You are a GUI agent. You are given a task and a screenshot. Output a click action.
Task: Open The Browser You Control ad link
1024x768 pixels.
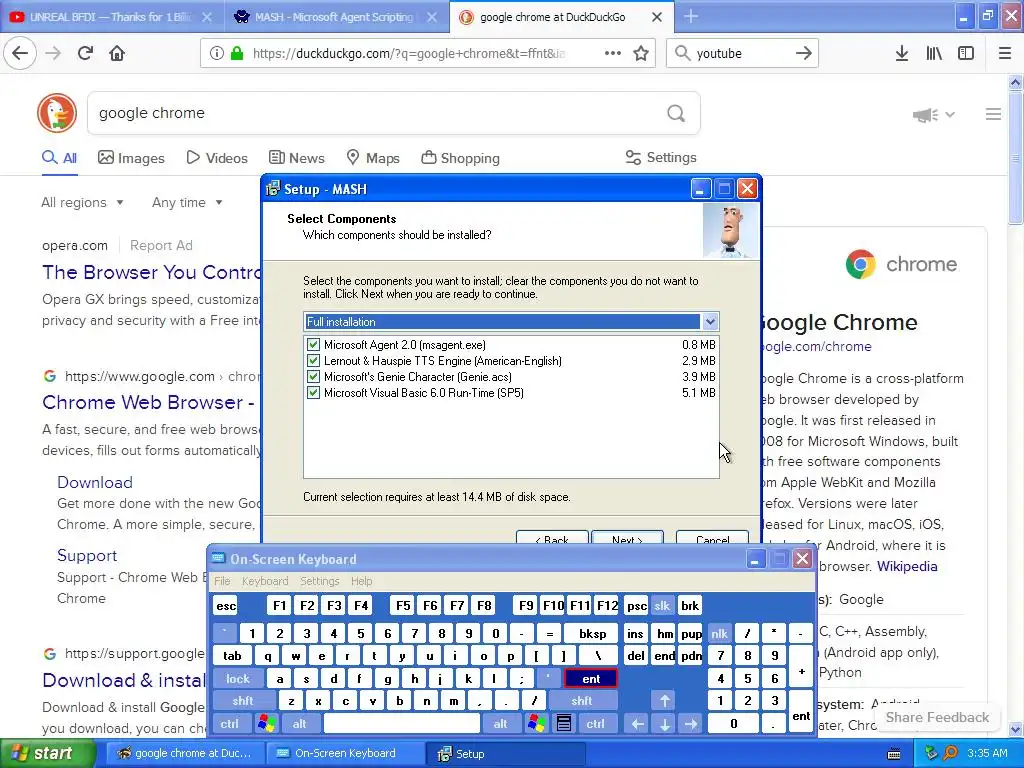pyautogui.click(x=152, y=272)
